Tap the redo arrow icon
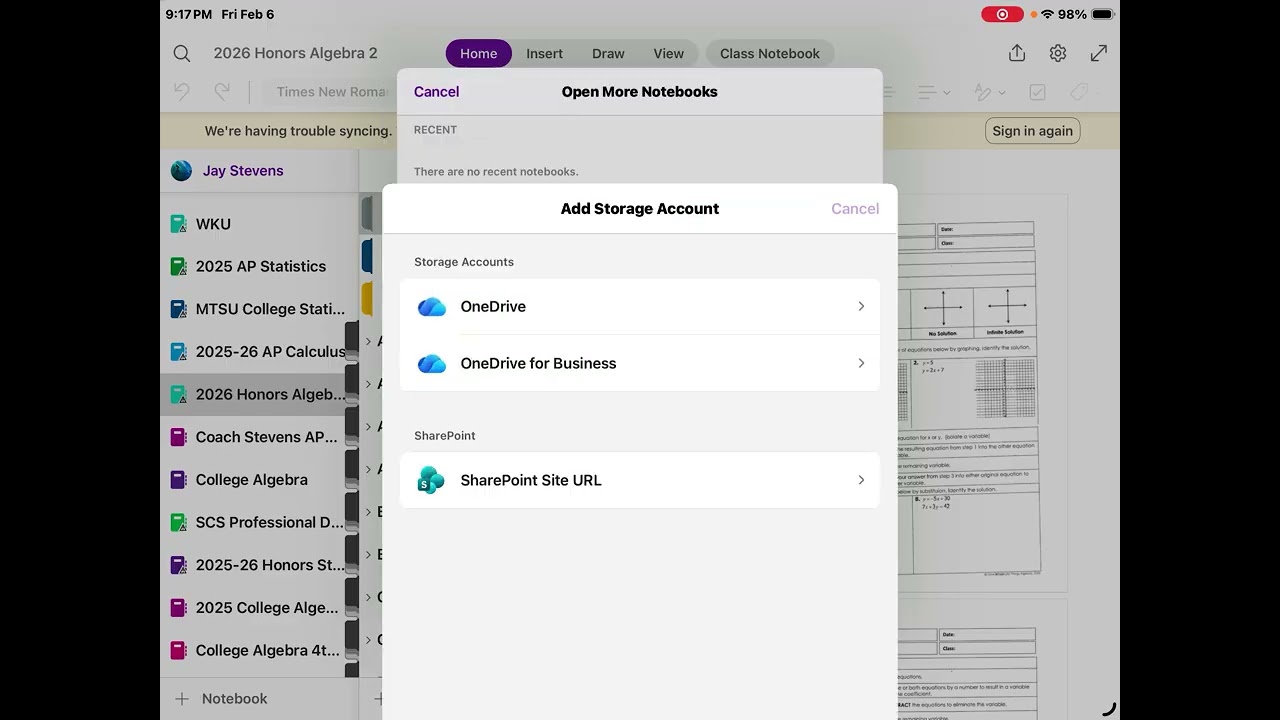 click(222, 92)
